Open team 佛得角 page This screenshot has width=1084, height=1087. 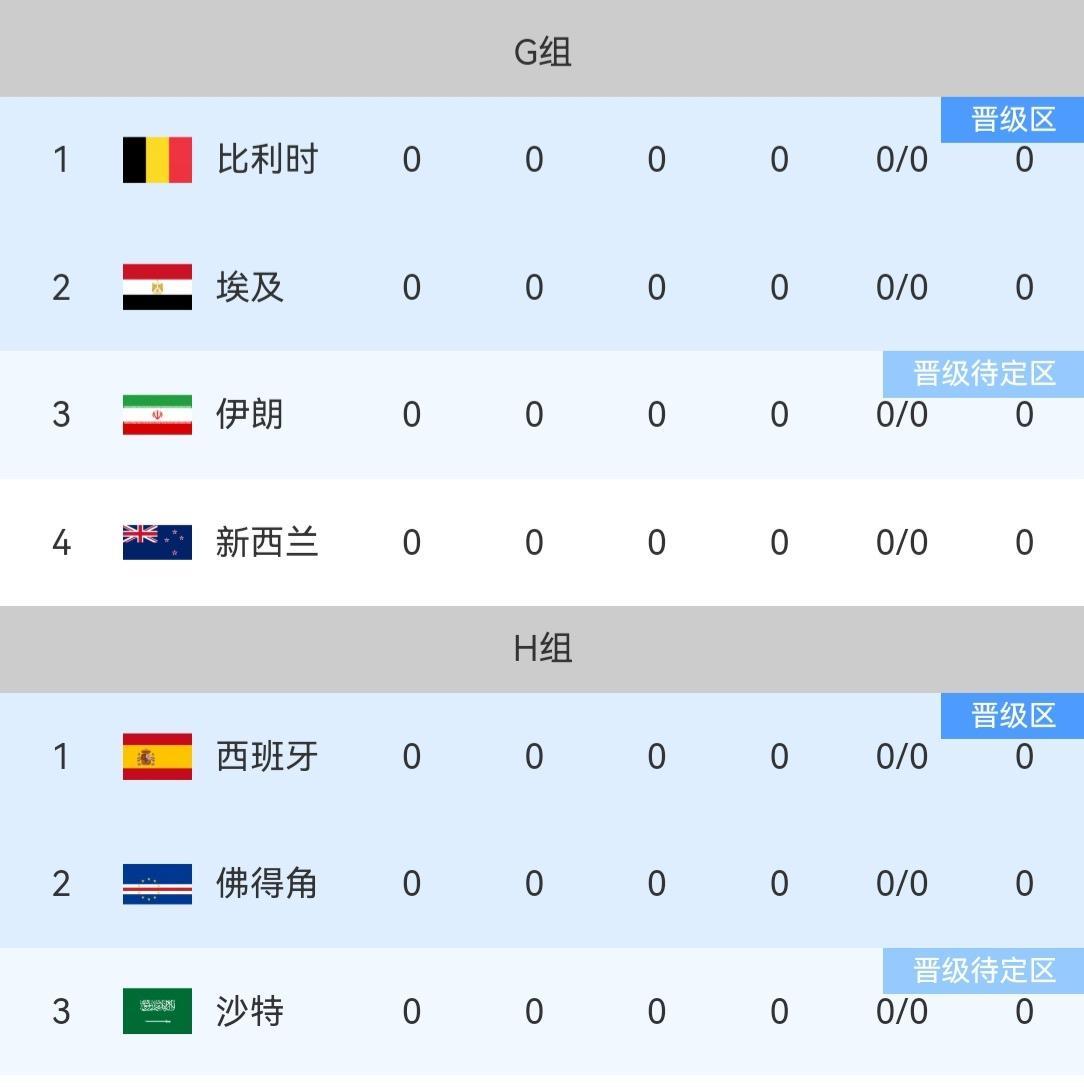click(x=267, y=884)
